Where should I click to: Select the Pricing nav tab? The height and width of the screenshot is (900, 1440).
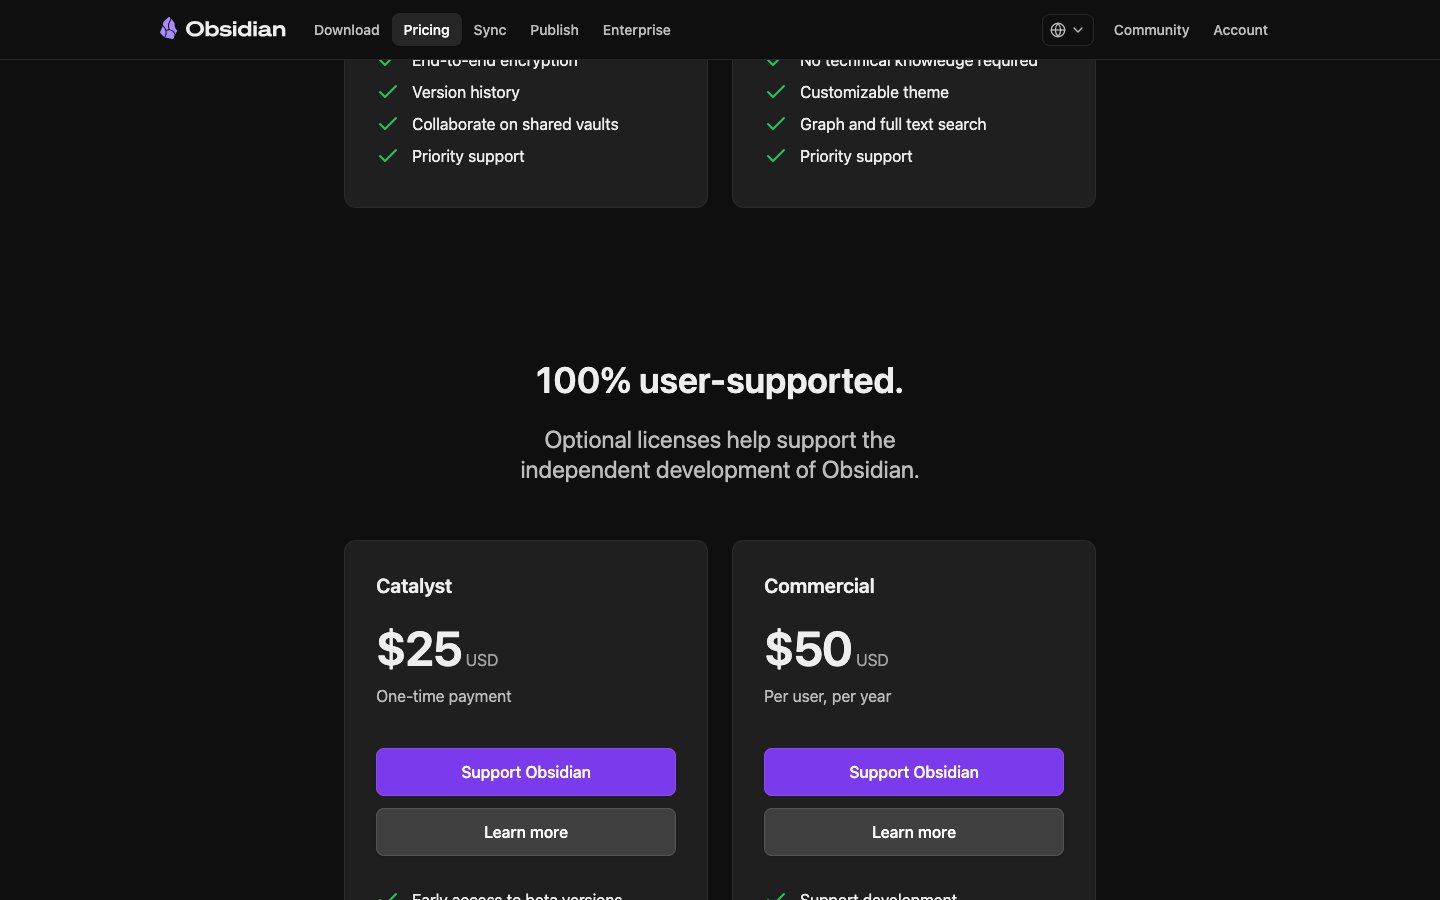(426, 30)
